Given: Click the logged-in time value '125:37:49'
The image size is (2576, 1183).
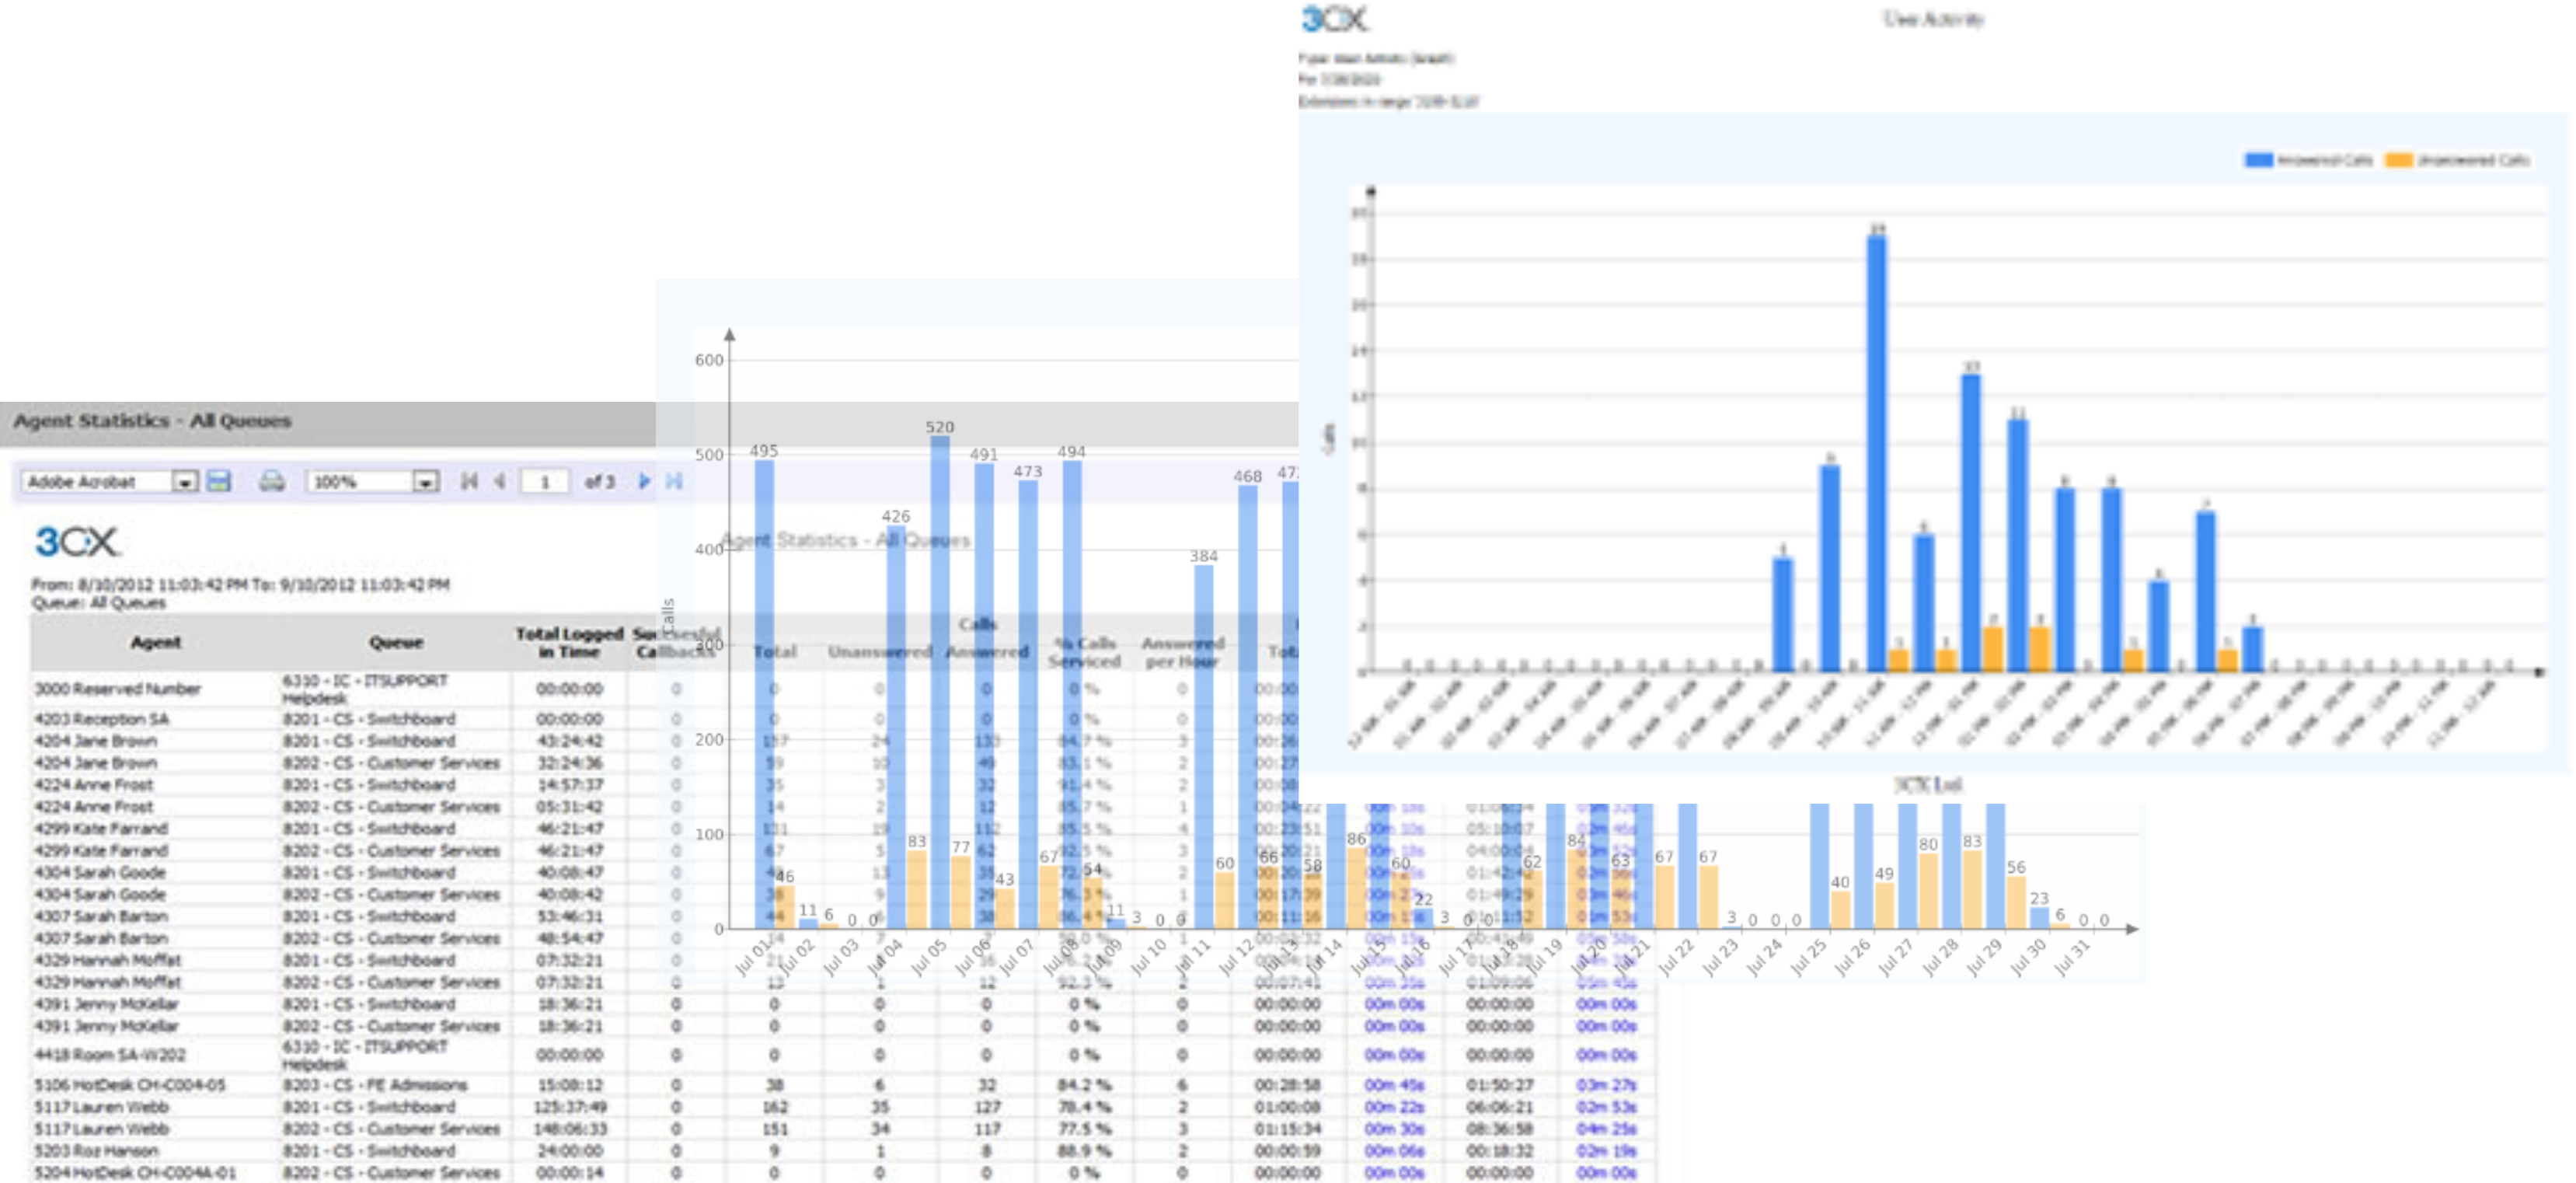Looking at the screenshot, I should tap(569, 1107).
